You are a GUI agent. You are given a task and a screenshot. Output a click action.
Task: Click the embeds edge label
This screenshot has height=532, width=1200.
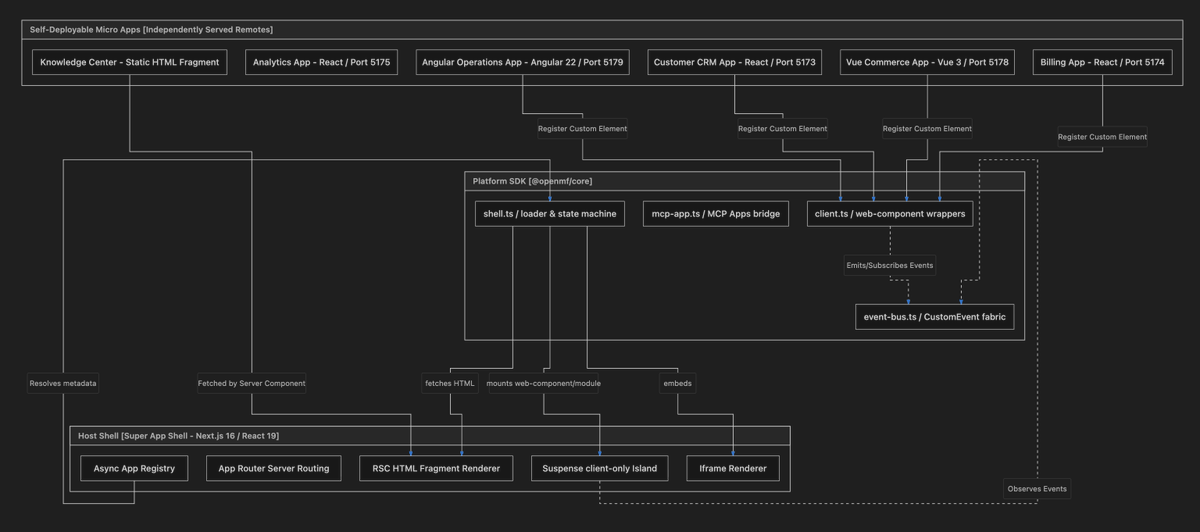tap(677, 383)
